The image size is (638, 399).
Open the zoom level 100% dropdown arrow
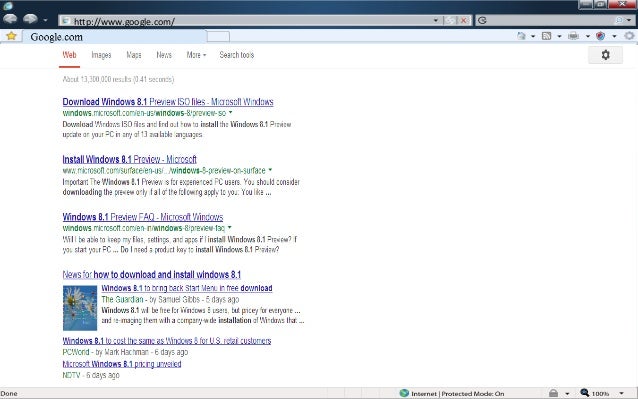coord(621,393)
